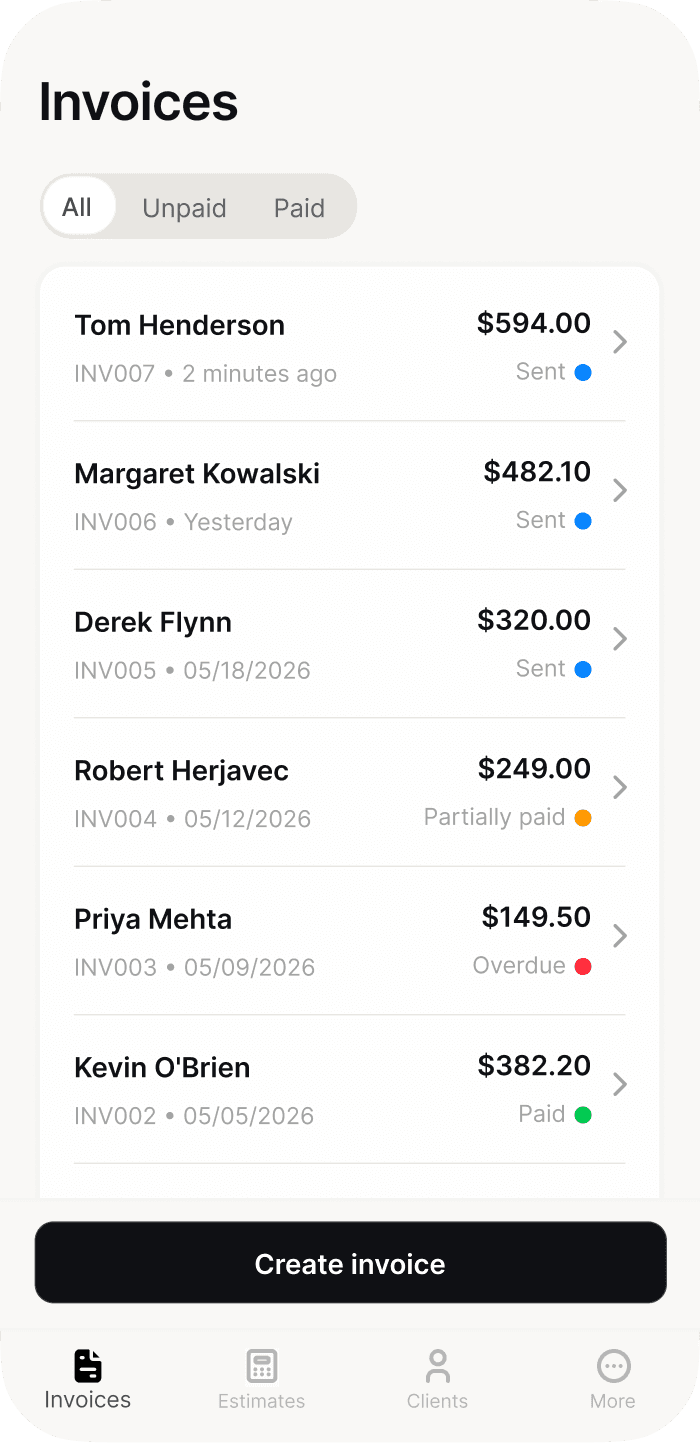Click the green Paid dot for Kevin O'Brien

pos(584,1113)
